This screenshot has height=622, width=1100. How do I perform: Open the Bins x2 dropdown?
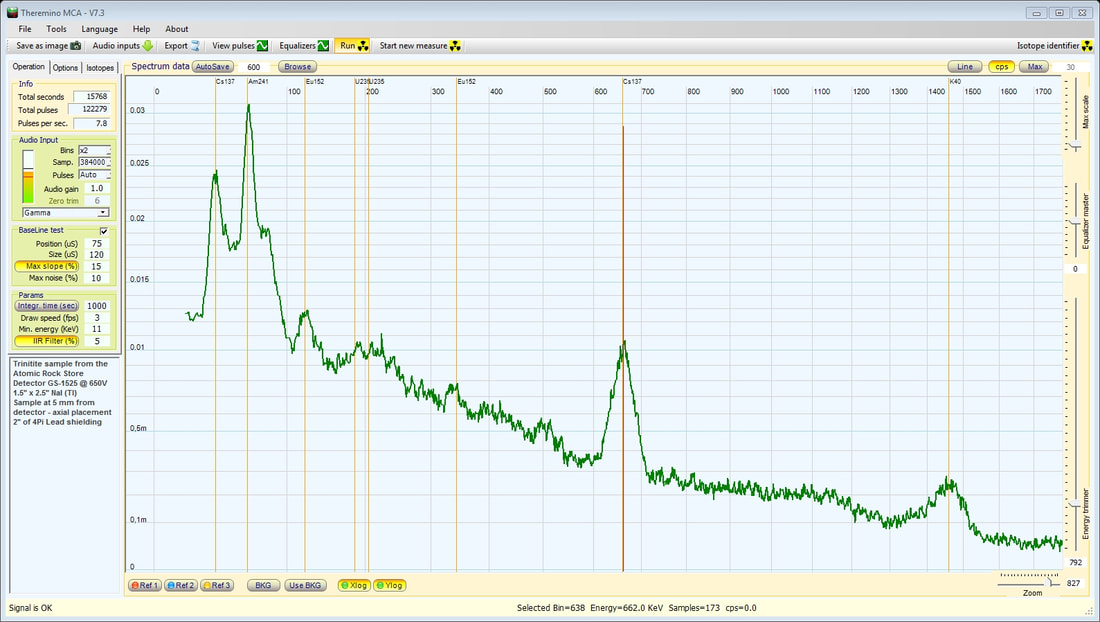[94, 150]
